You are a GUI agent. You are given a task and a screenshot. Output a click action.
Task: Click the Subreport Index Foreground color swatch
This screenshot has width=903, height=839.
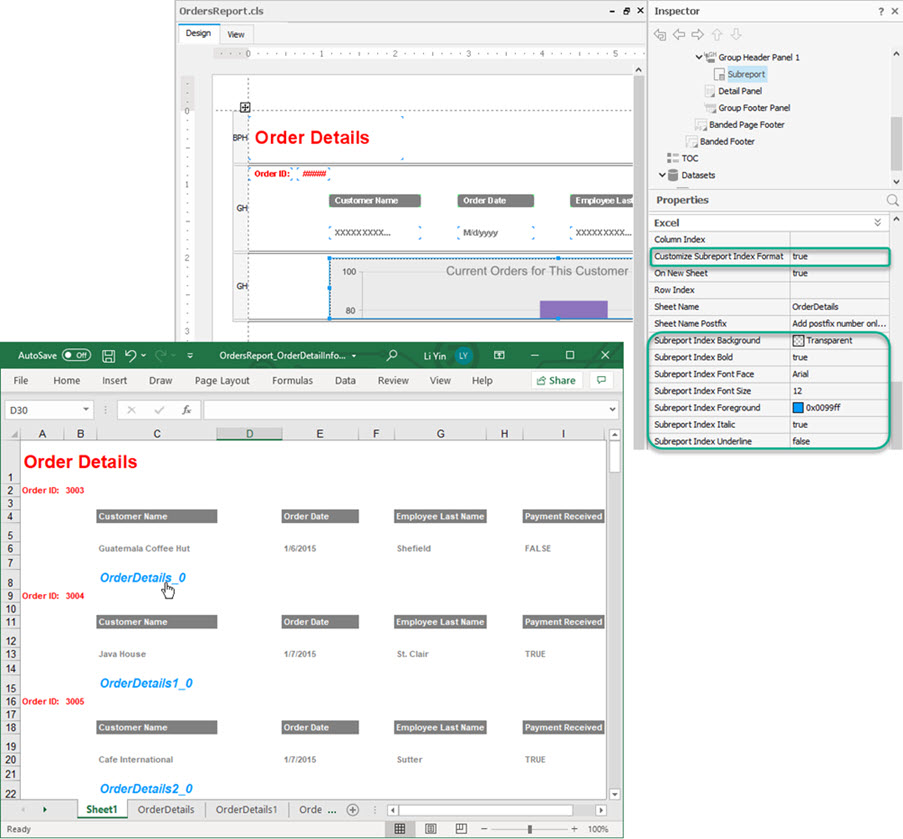(x=798, y=408)
